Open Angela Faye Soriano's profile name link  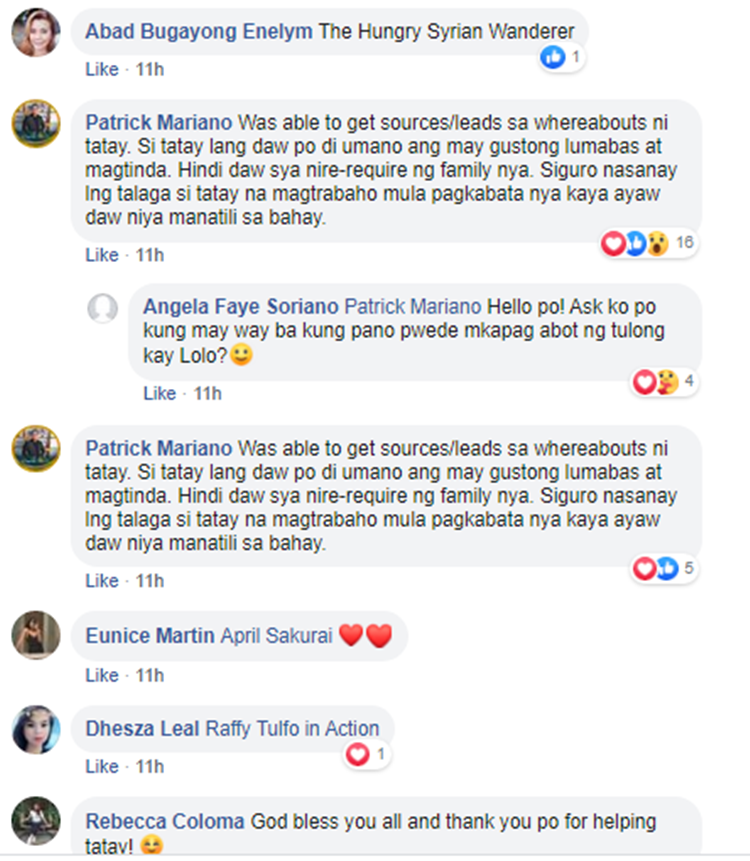click(240, 306)
